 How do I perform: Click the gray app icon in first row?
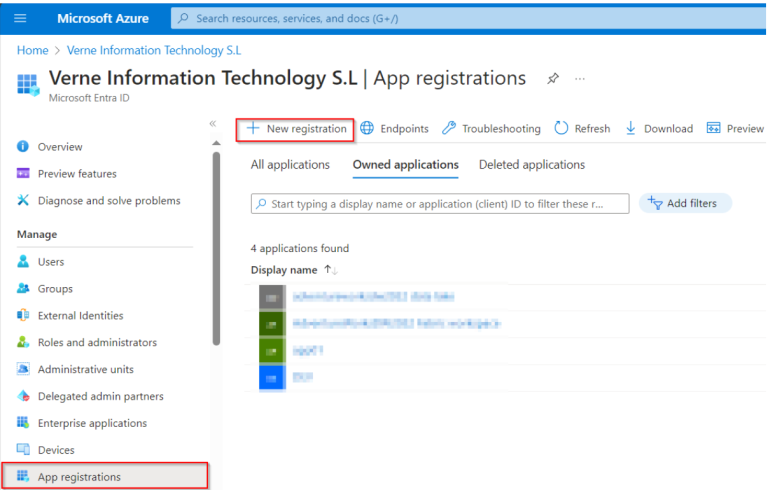pos(272,297)
